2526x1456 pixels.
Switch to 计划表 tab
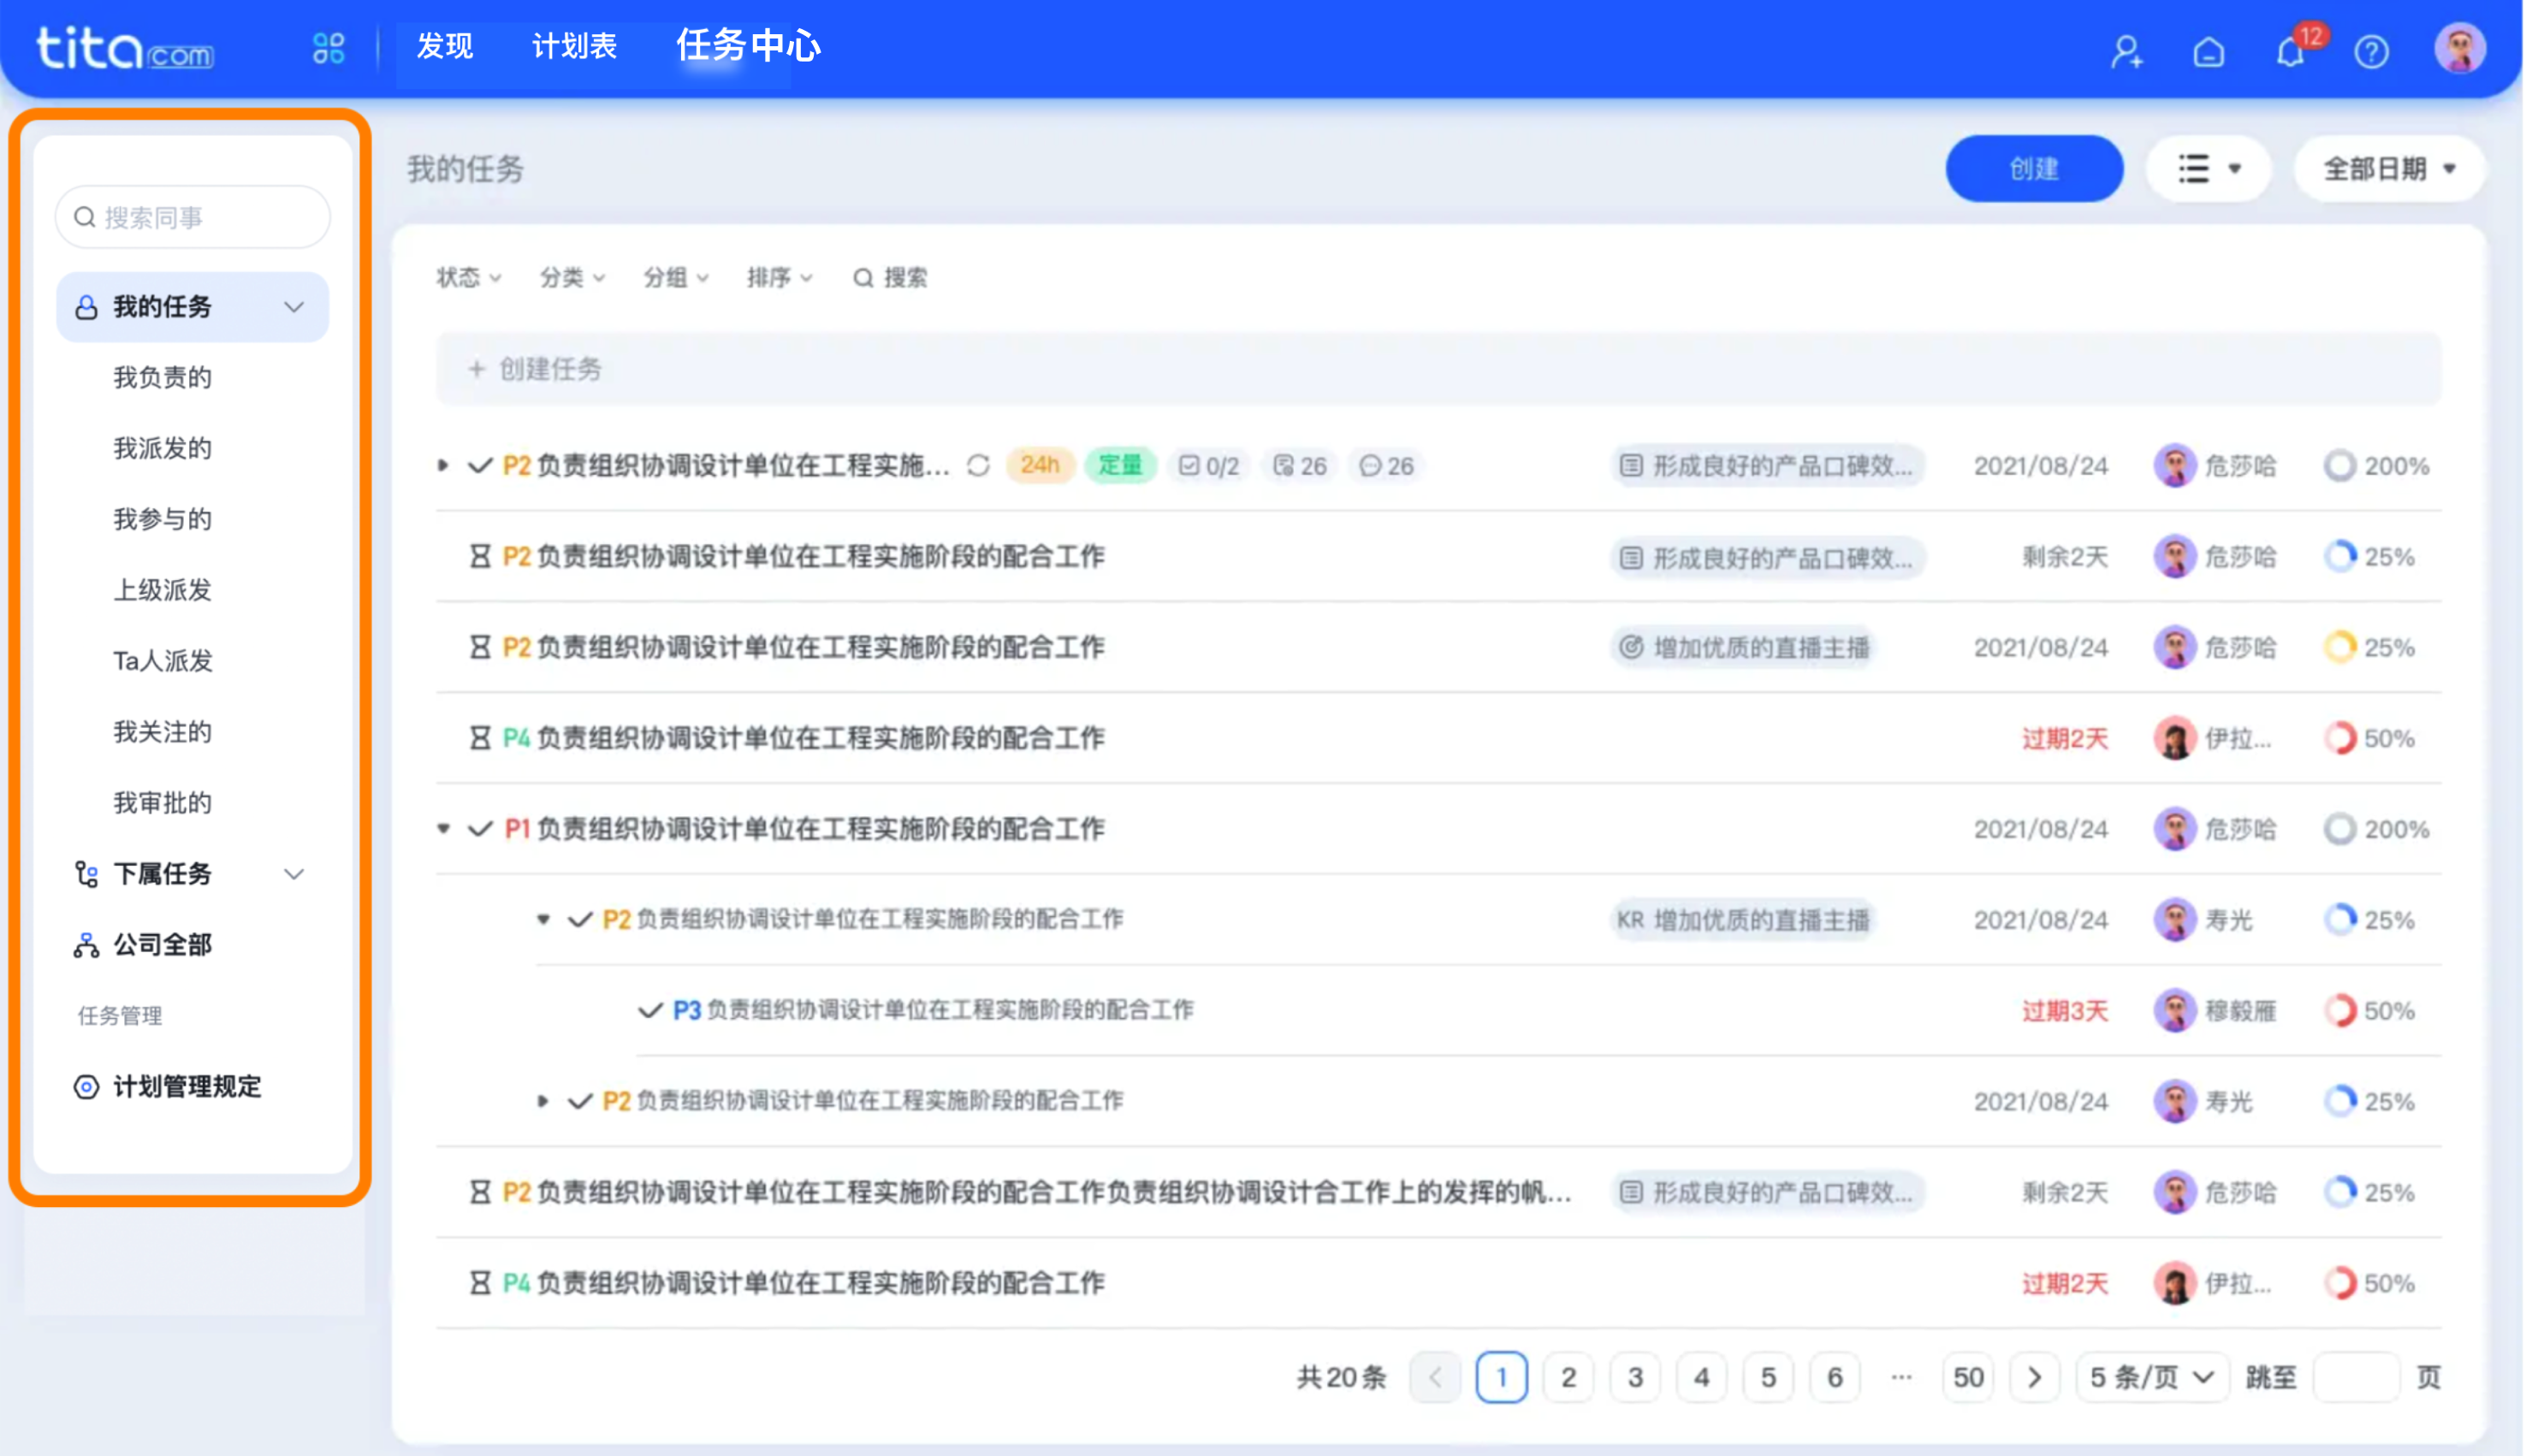tap(574, 46)
